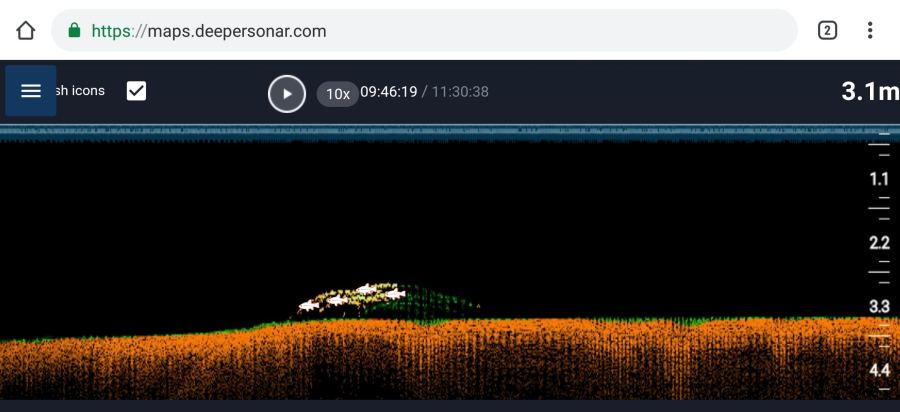Click the 3.1m depth reading
Screen dimensions: 900x412
click(x=869, y=92)
